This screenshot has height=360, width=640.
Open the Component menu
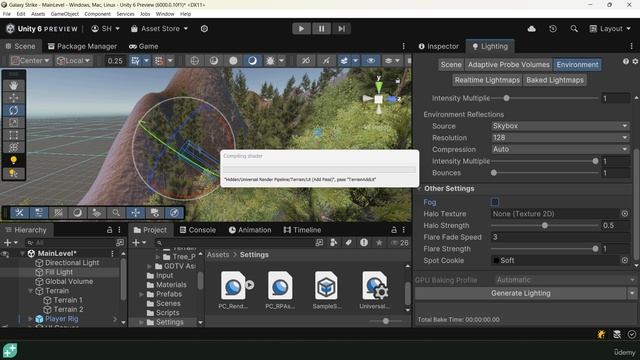tap(97, 14)
